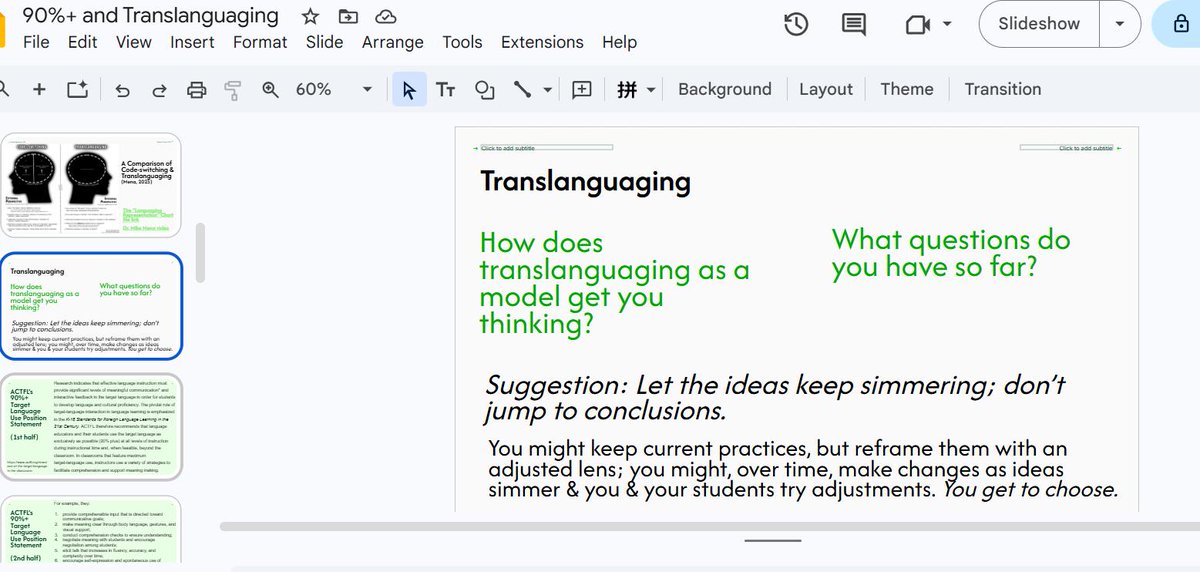Open the Arrange menu
This screenshot has height=572, width=1200.
click(392, 42)
